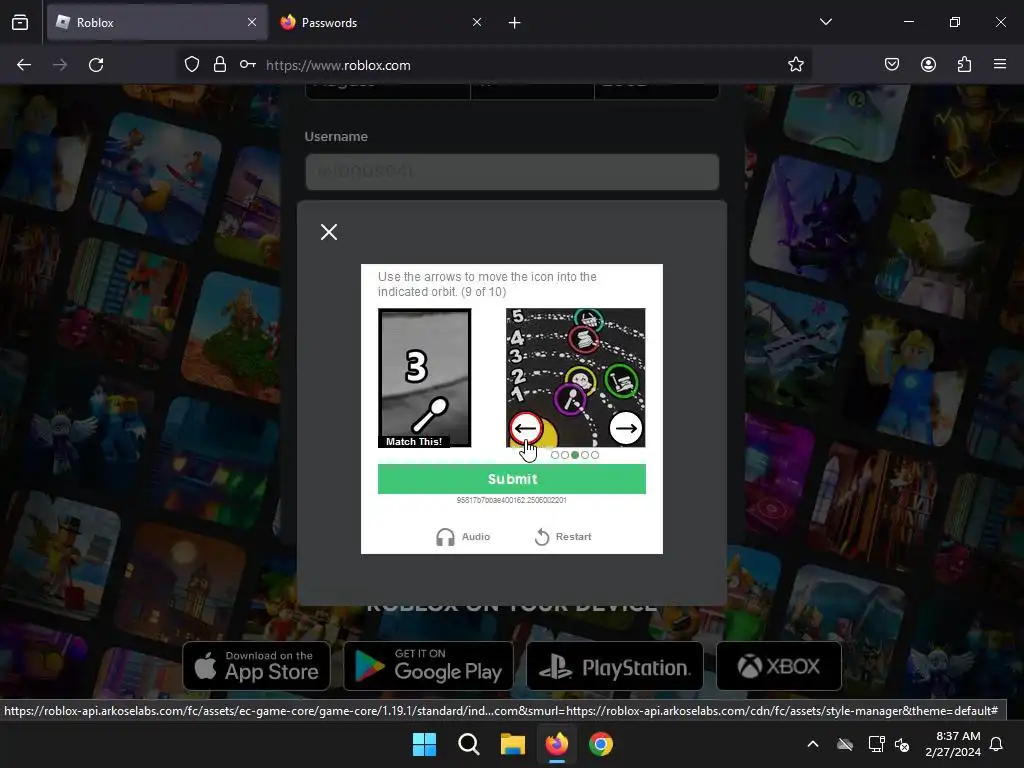Select the first puzzle pagination dot
Screen dimensions: 1024x768
pos(554,455)
